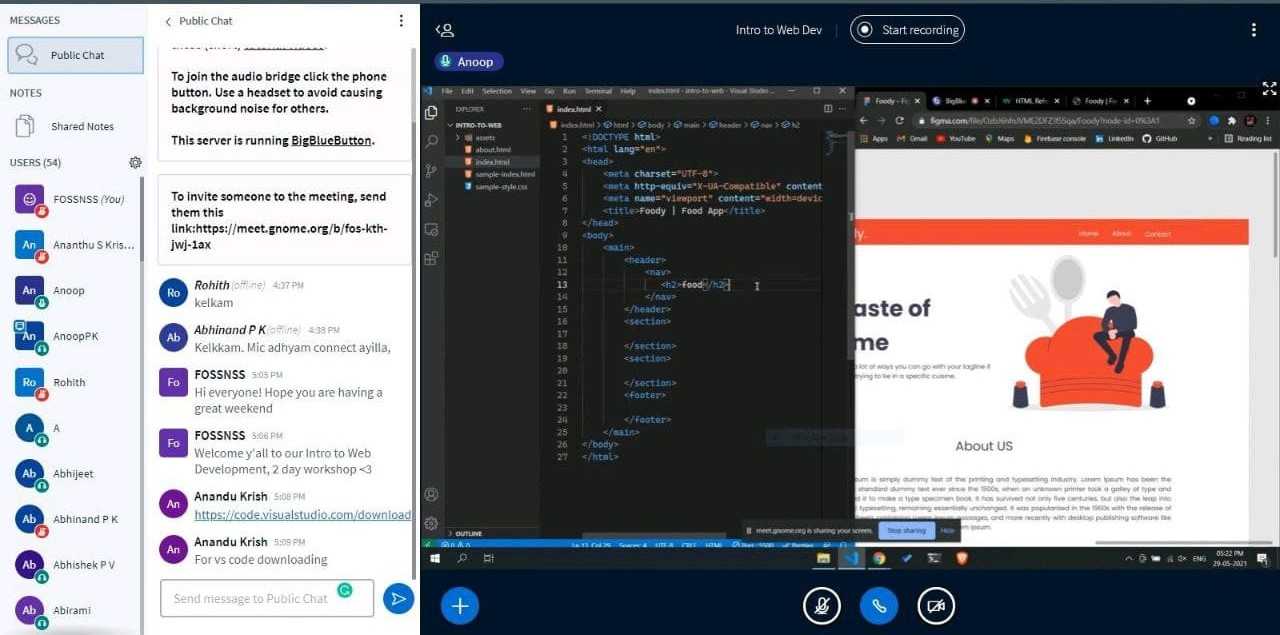Click the chat panel vertical scrollbar

[x=415, y=300]
